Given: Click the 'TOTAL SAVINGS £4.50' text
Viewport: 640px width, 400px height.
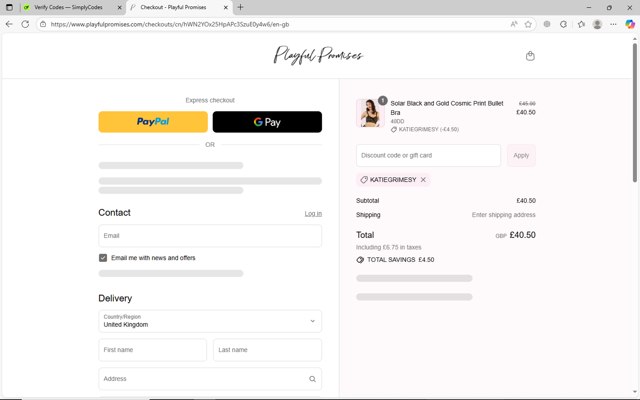Looking at the screenshot, I should pyautogui.click(x=400, y=260).
